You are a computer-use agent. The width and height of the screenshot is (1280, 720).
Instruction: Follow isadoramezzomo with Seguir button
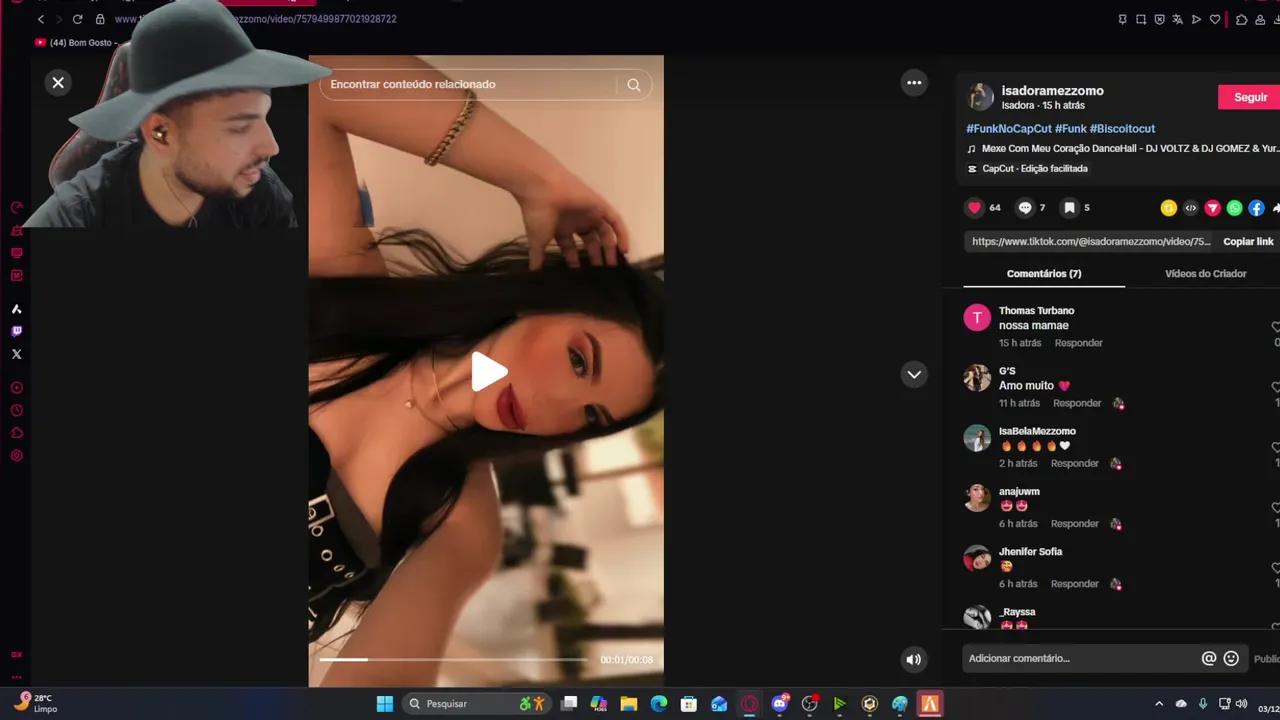pyautogui.click(x=1249, y=97)
